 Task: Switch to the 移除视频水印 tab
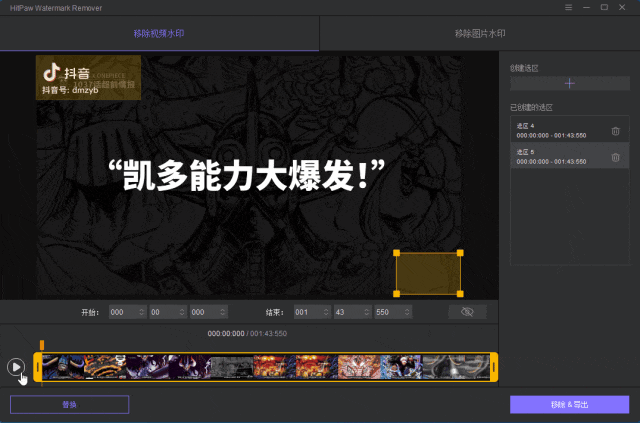coord(159,34)
